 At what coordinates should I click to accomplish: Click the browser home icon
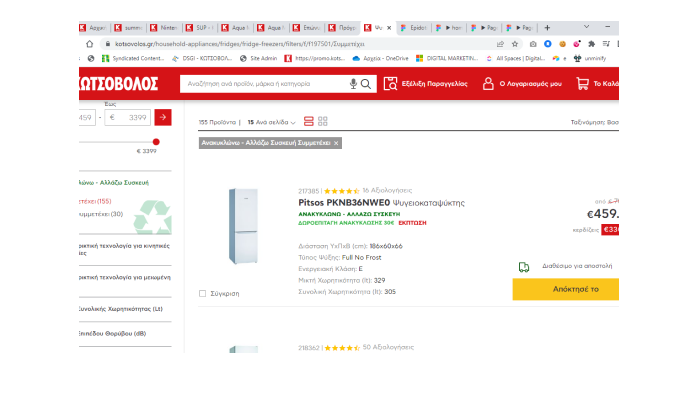89,44
